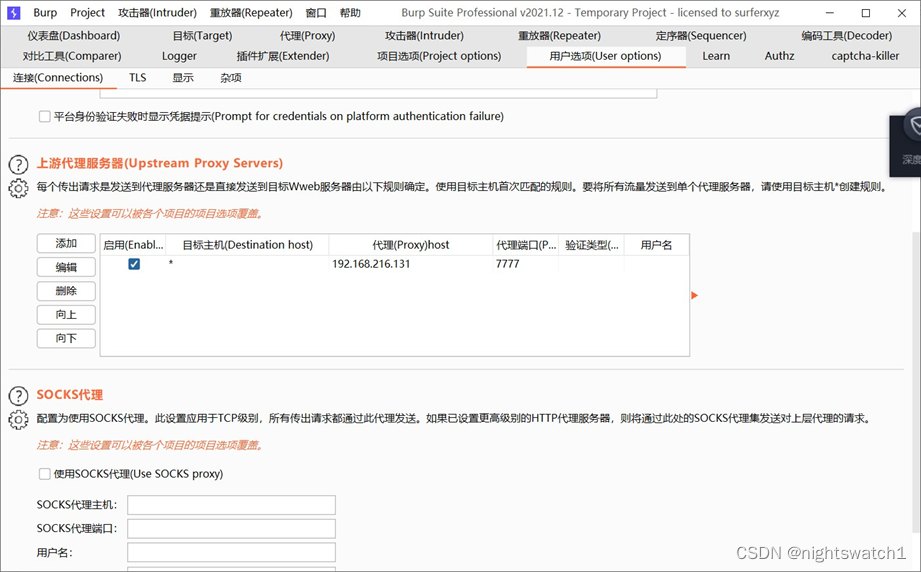
Task: Open help for Upstream Proxy Servers section
Action: pos(18,164)
